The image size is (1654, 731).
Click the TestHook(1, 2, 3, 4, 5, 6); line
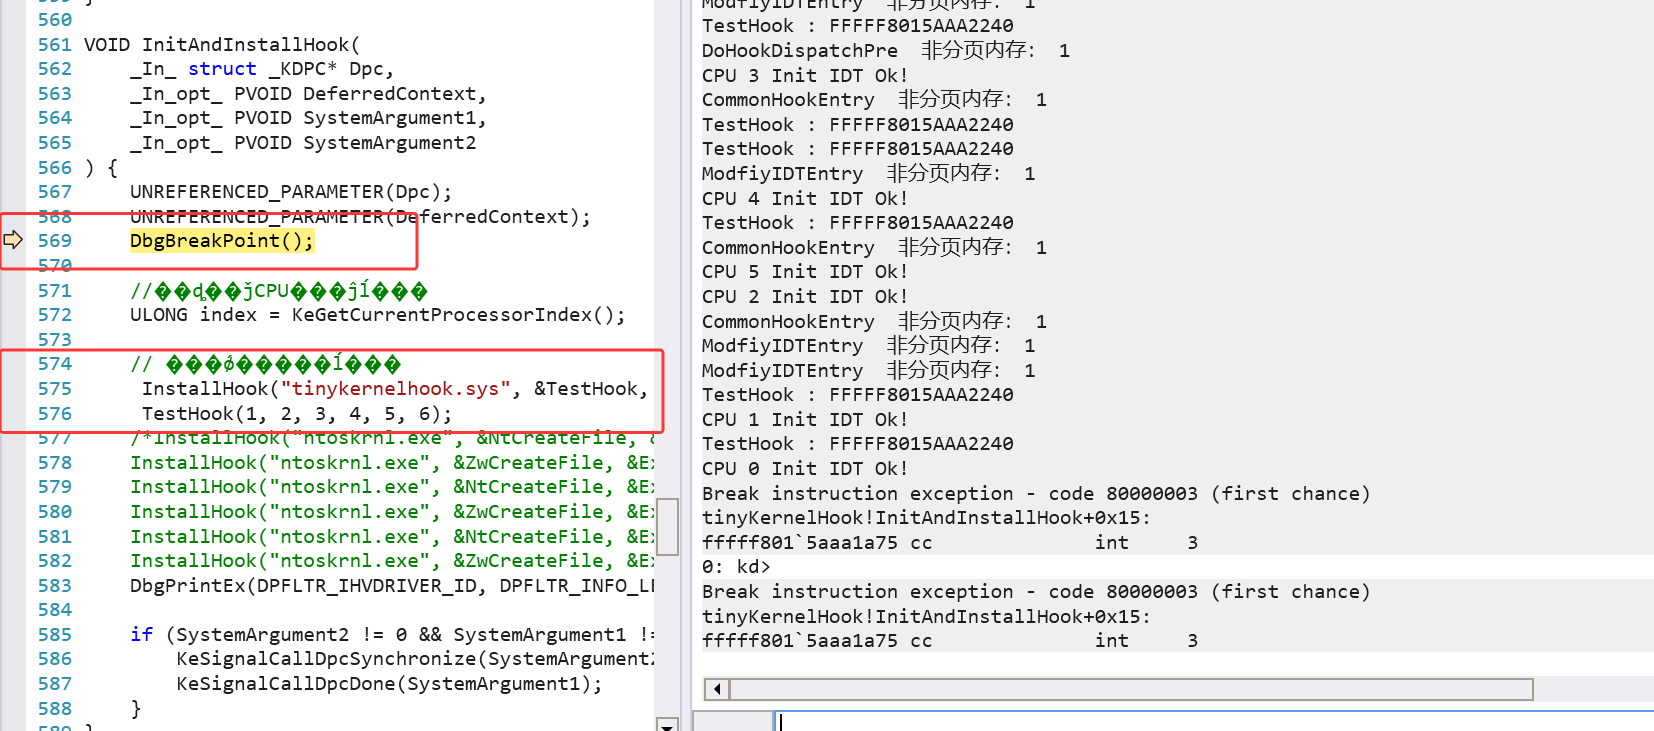297,414
